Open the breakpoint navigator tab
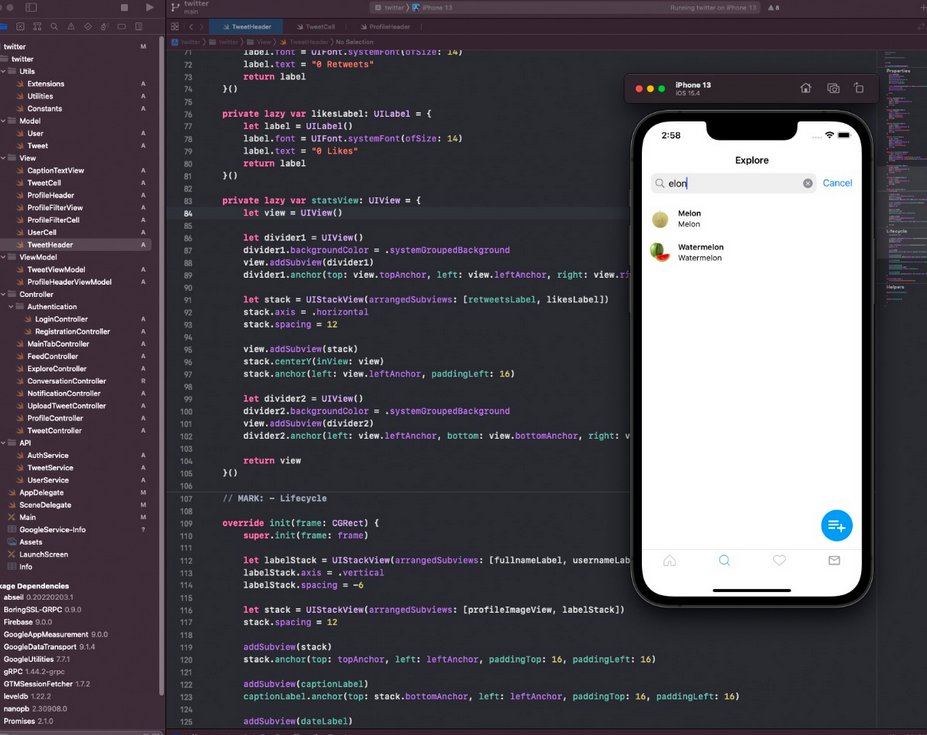Viewport: 927px width, 735px height. tap(122, 27)
